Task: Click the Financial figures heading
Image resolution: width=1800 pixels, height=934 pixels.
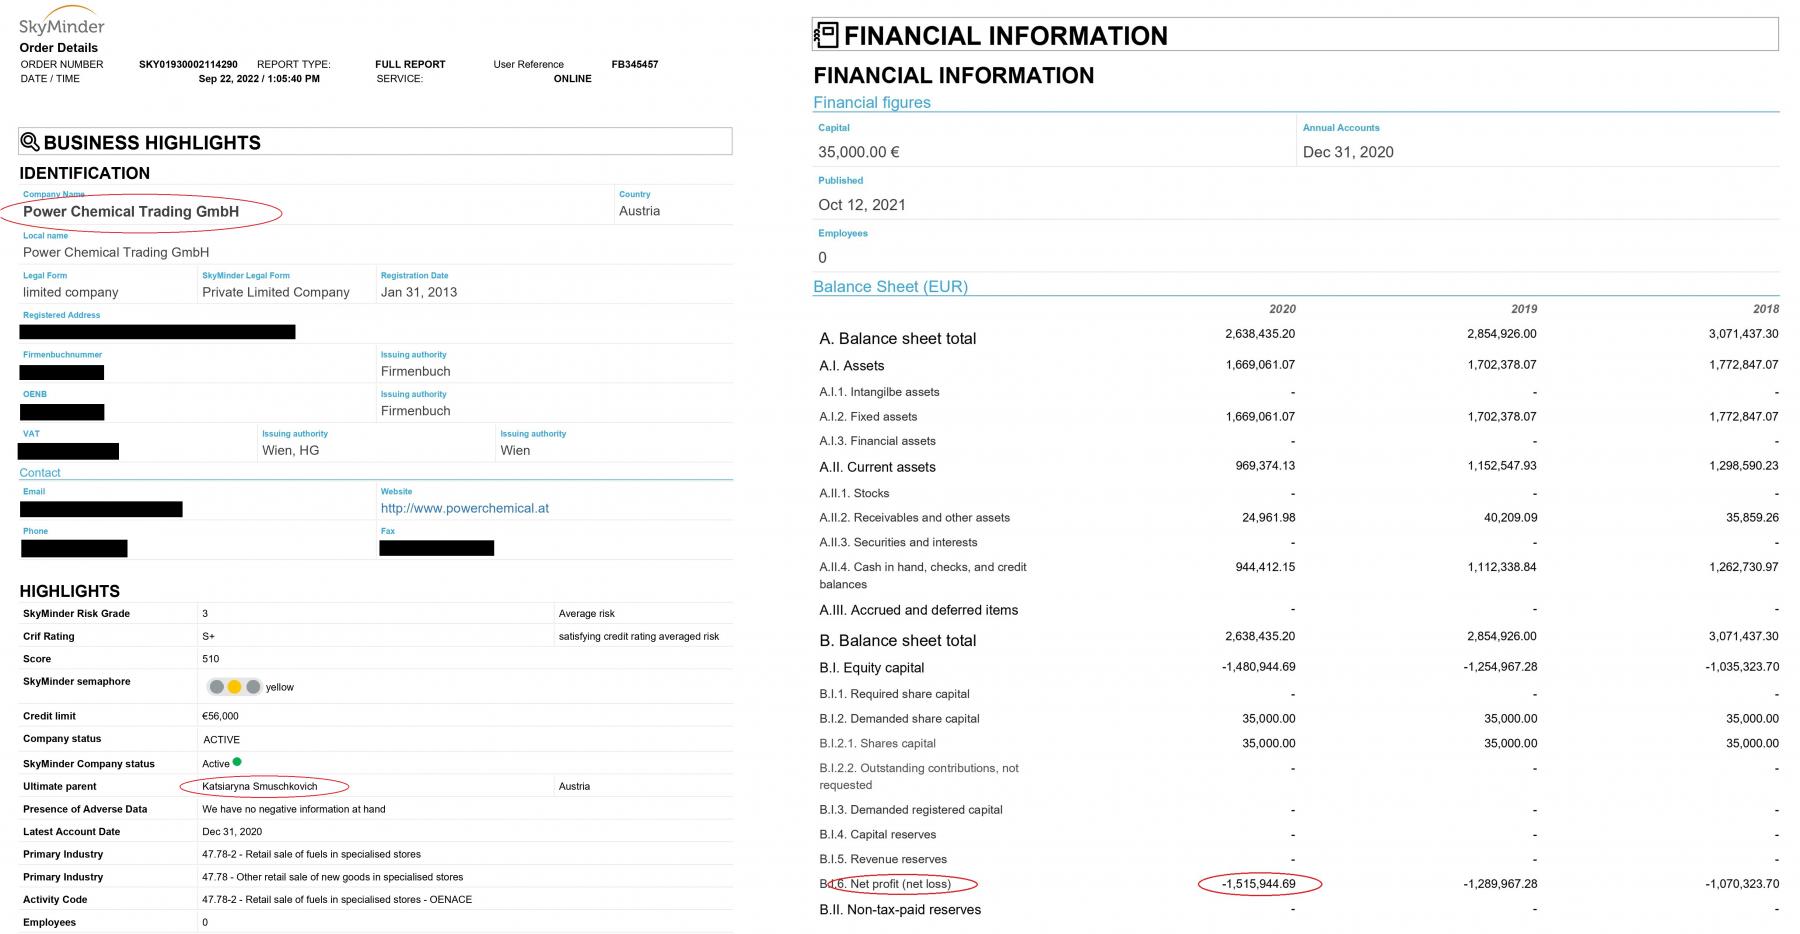Action: 872,102
